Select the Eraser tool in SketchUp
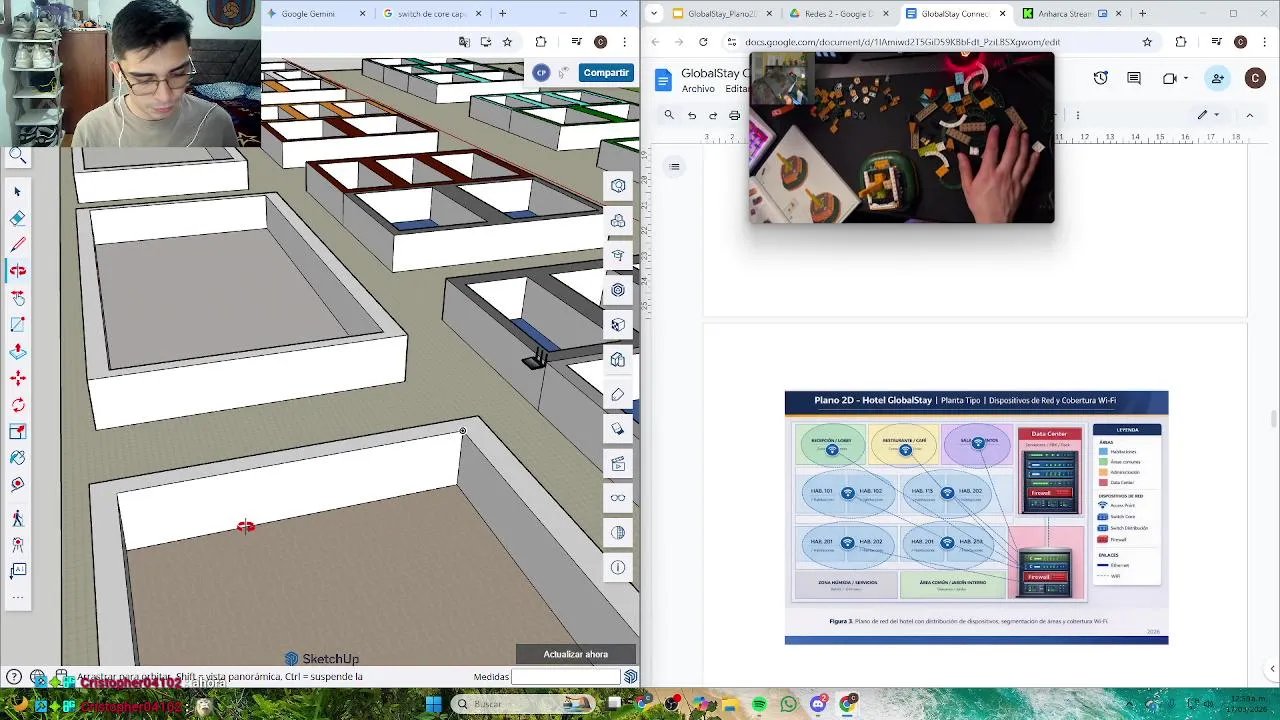 coord(17,218)
